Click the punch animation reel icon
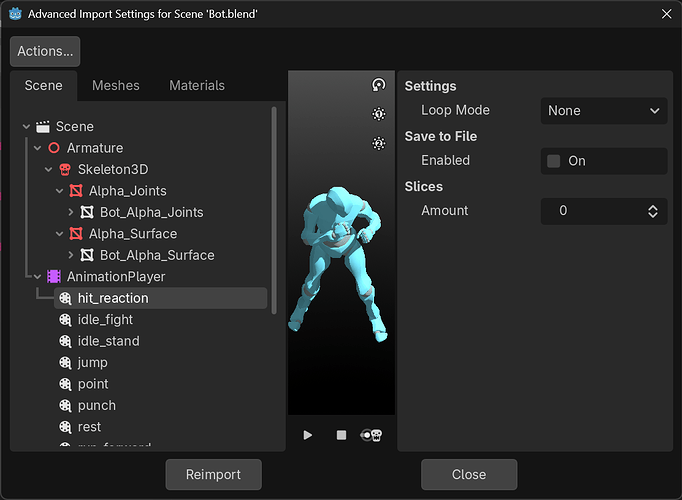Viewport: 682px width, 500px height. click(65, 405)
